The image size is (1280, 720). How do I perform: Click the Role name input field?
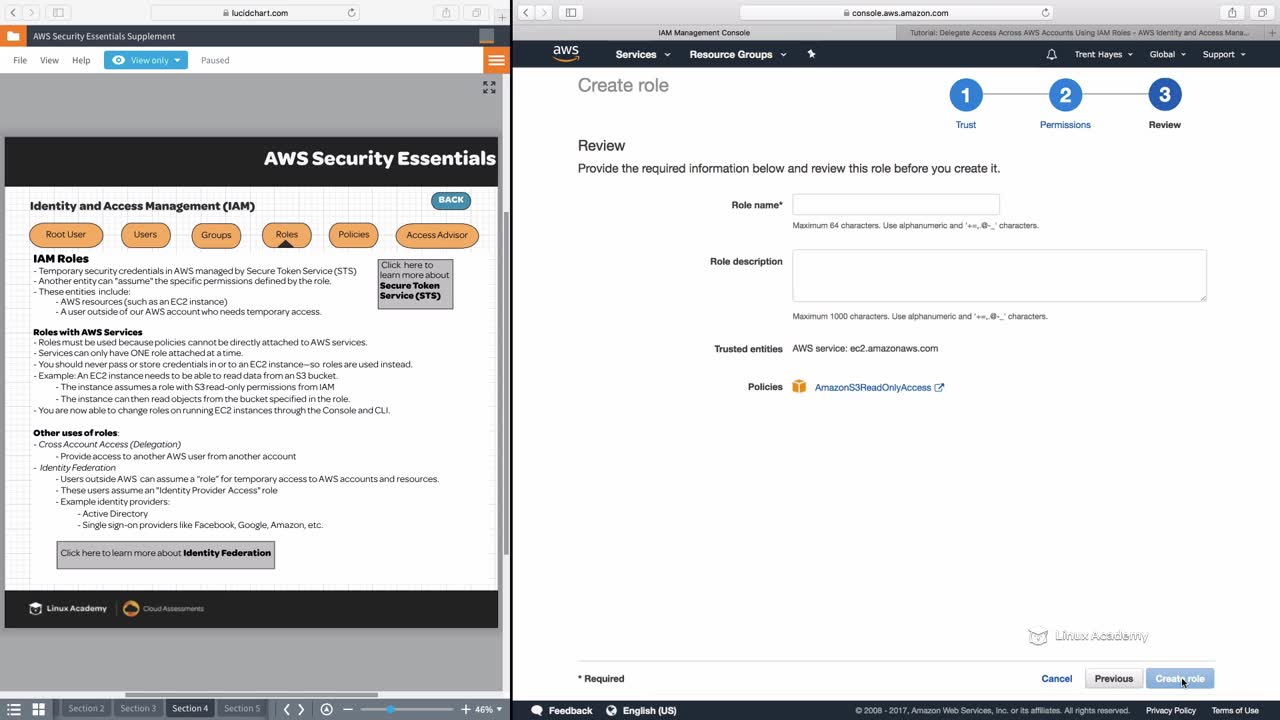tap(896, 205)
